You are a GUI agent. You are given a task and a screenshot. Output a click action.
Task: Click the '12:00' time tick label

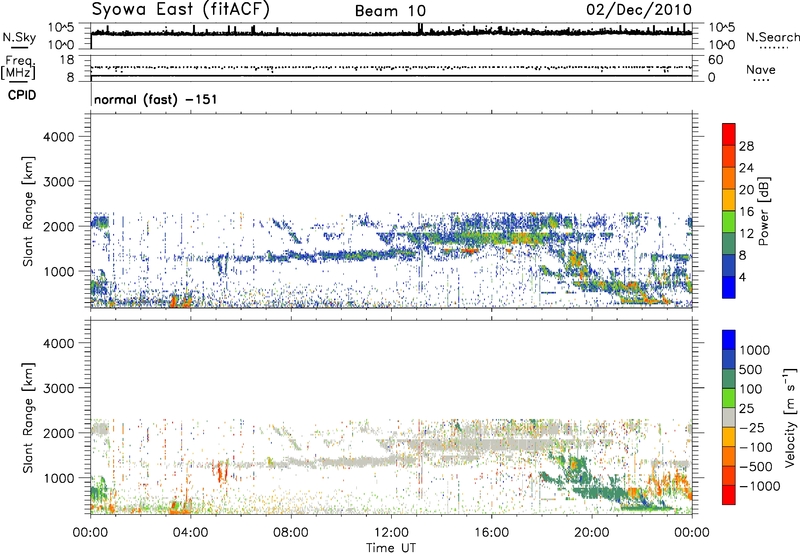pyautogui.click(x=391, y=533)
